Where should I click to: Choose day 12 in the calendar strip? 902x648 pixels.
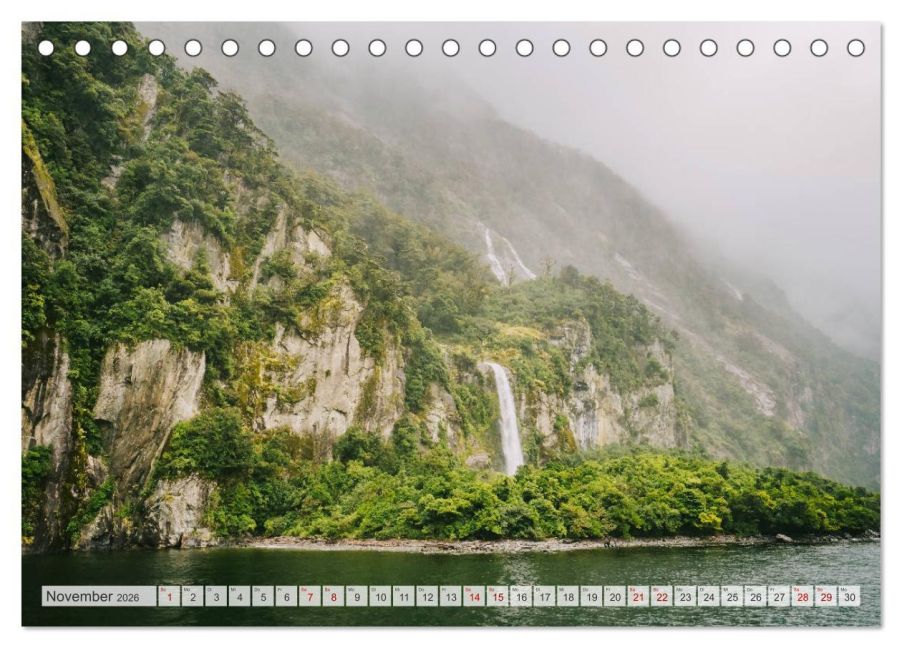[427, 597]
